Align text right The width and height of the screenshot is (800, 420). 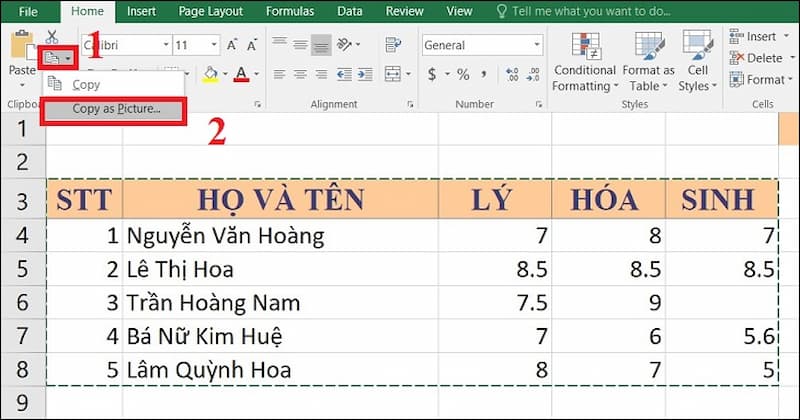point(321,75)
